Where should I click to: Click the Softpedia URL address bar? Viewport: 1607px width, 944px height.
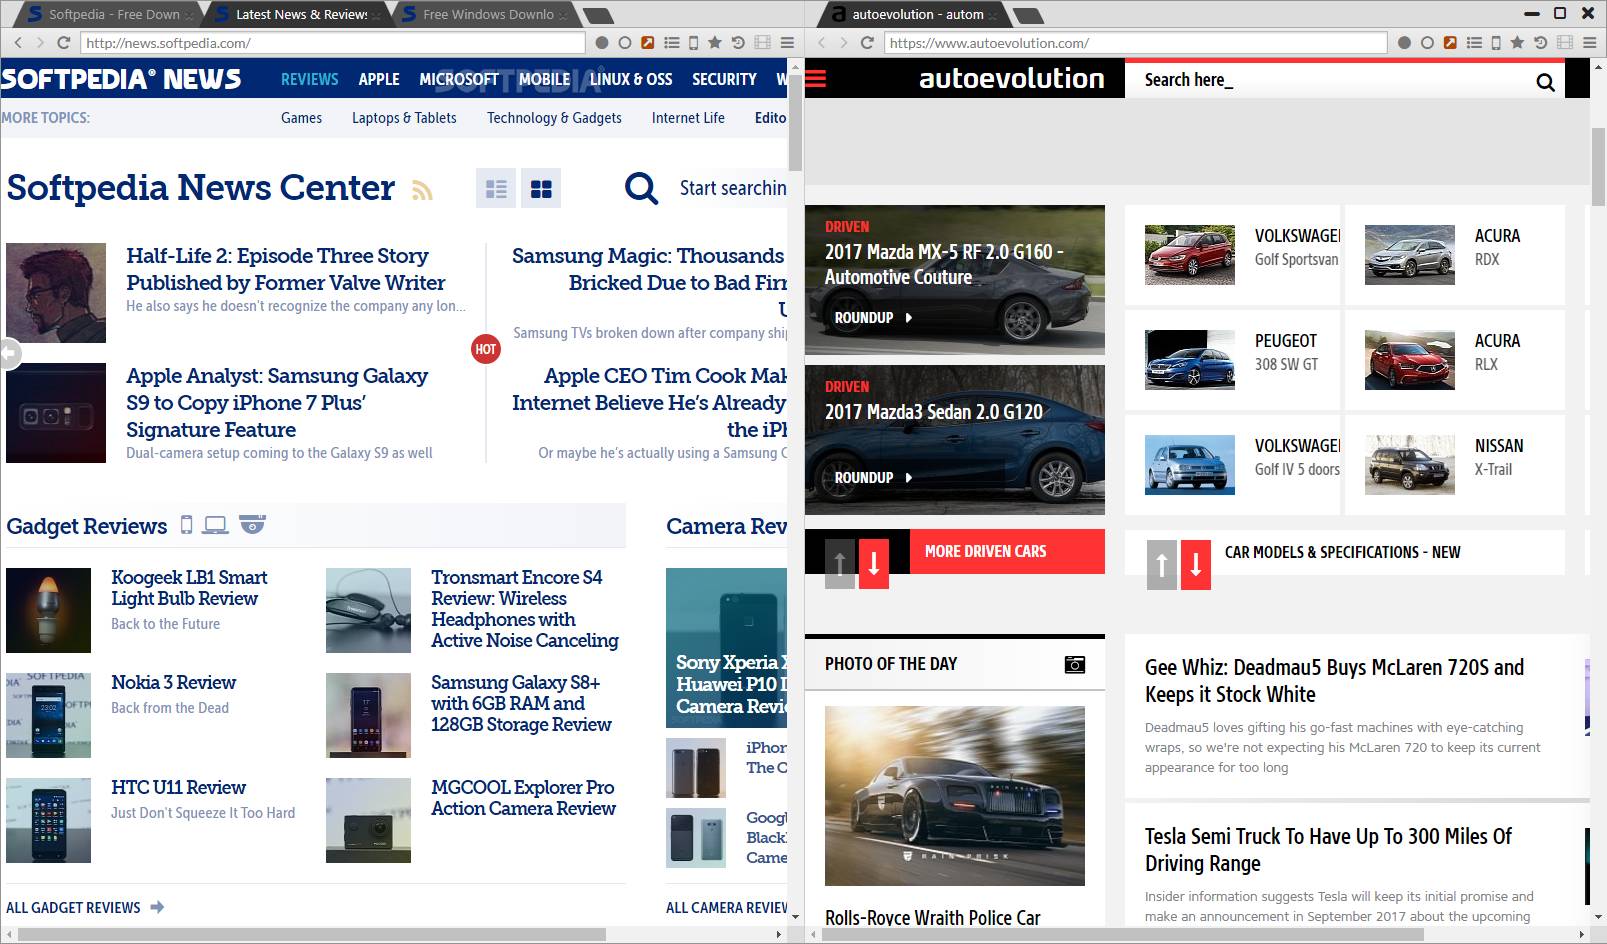(333, 43)
